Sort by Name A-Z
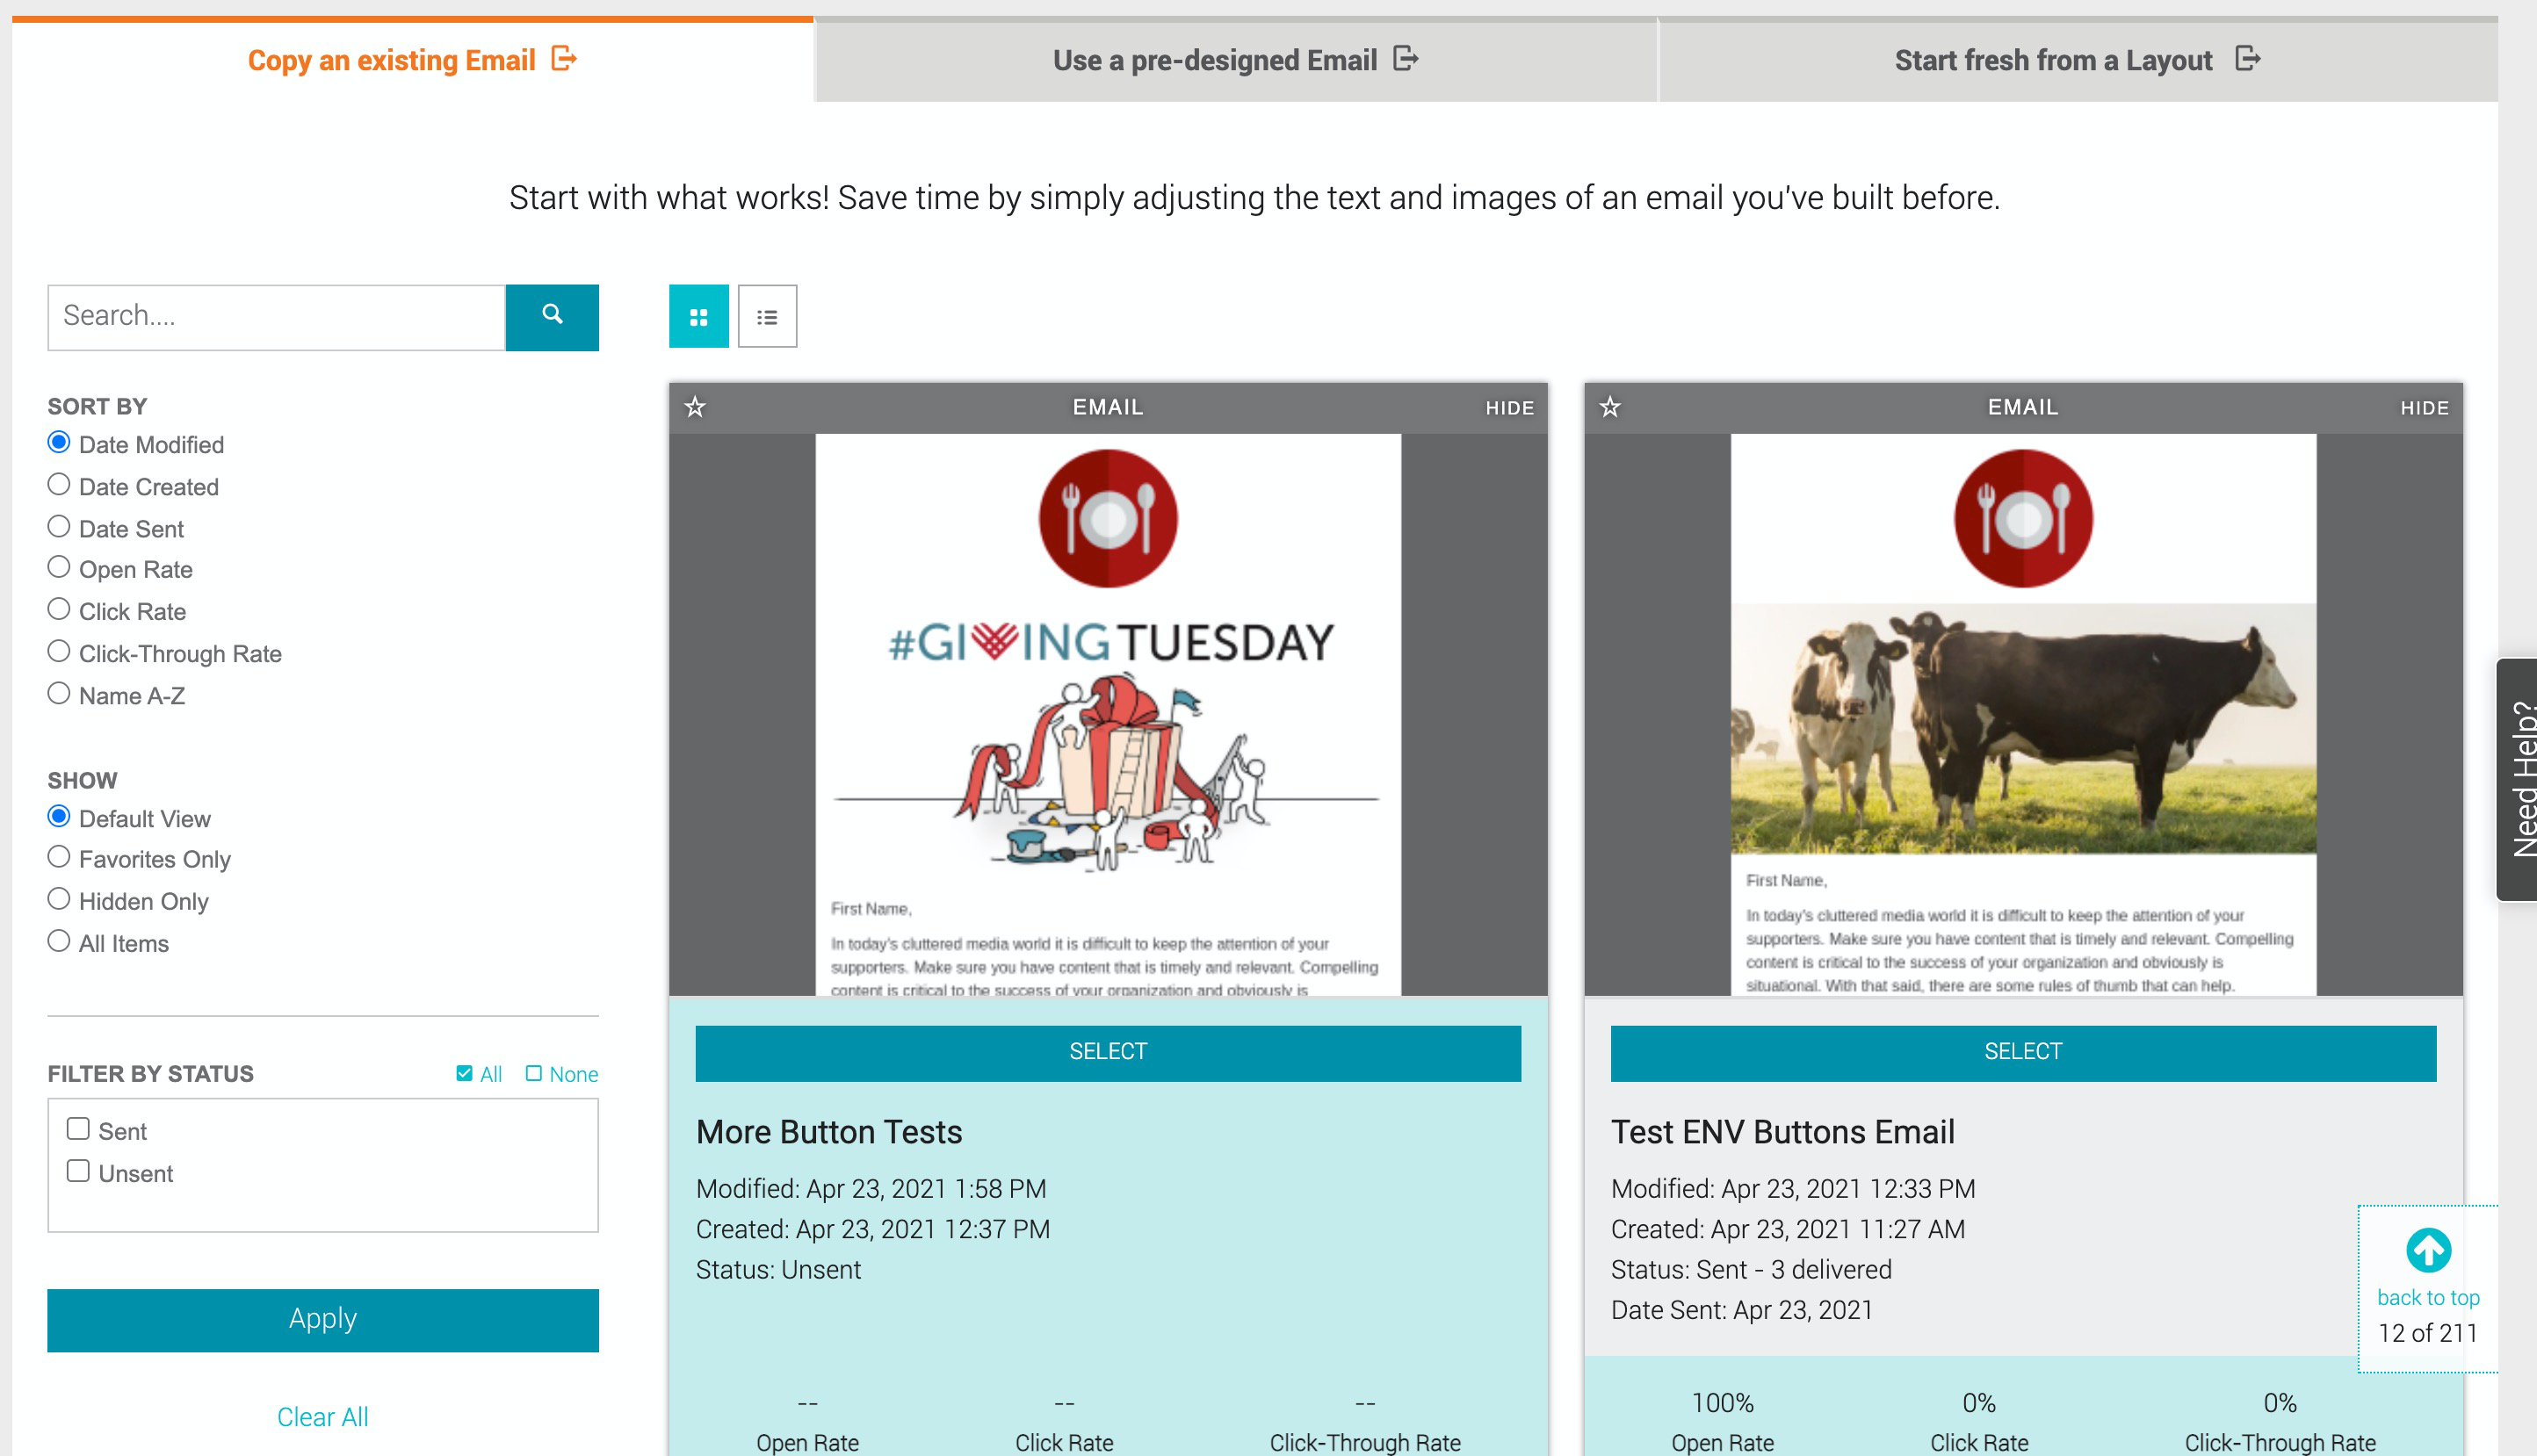 point(59,694)
